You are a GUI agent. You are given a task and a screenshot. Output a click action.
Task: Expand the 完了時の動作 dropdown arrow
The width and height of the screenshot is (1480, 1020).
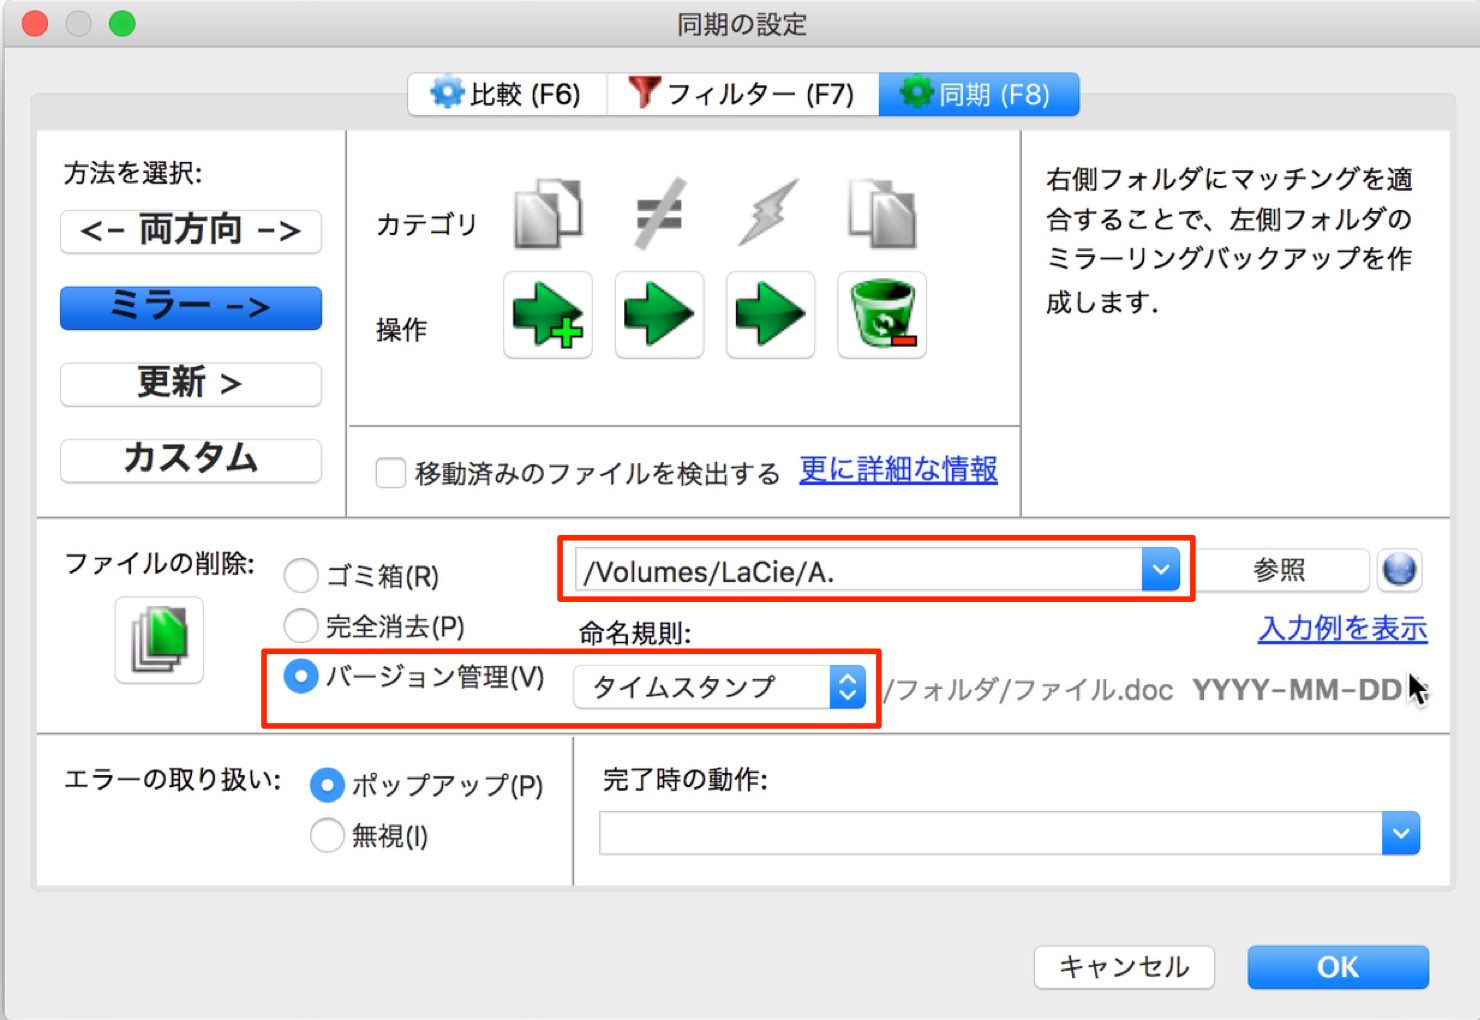pyautogui.click(x=1401, y=833)
